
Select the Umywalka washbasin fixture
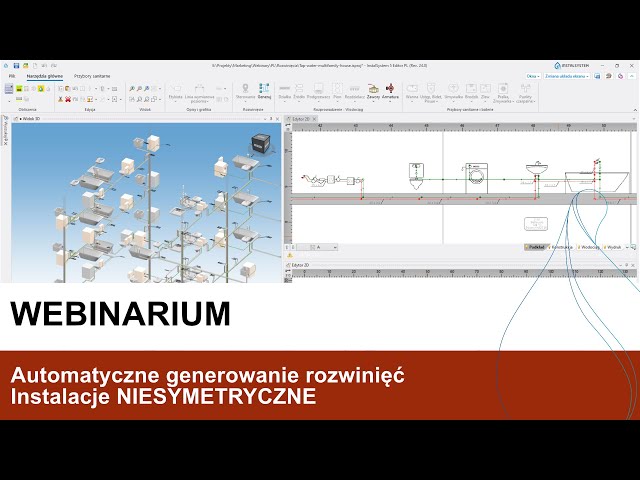[x=453, y=91]
